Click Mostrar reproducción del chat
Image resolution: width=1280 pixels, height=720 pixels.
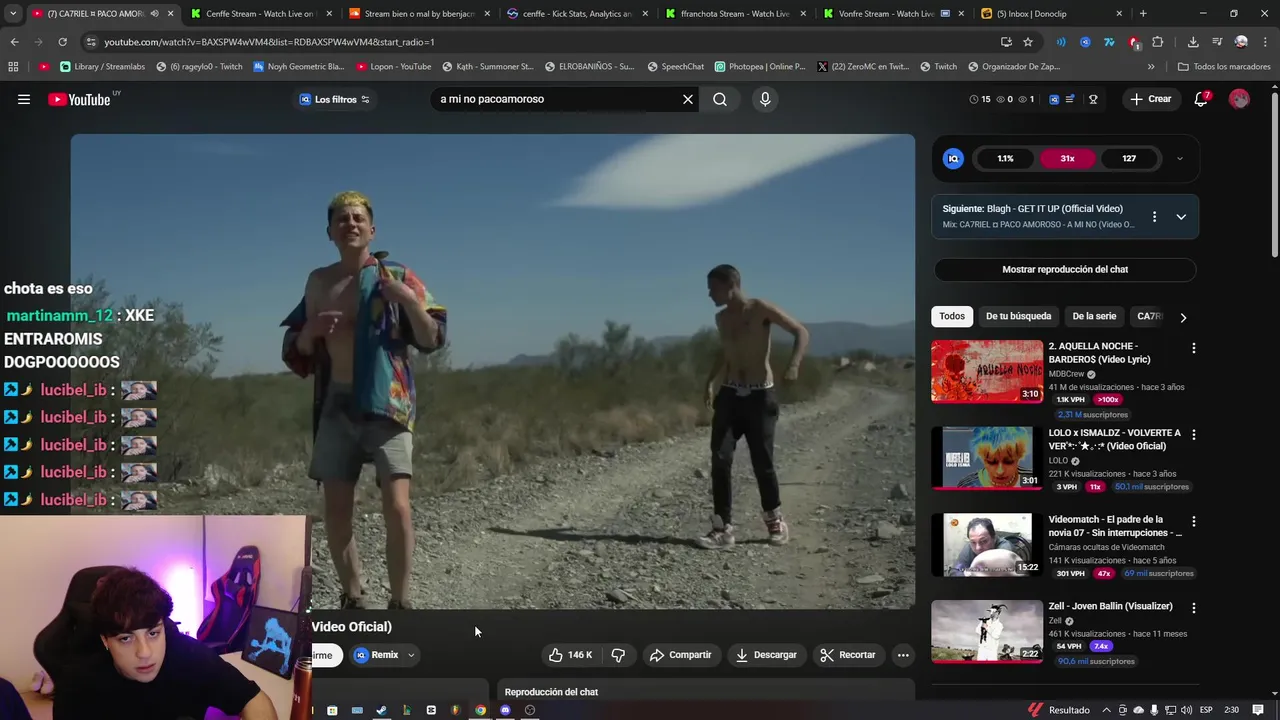[x=1065, y=269]
